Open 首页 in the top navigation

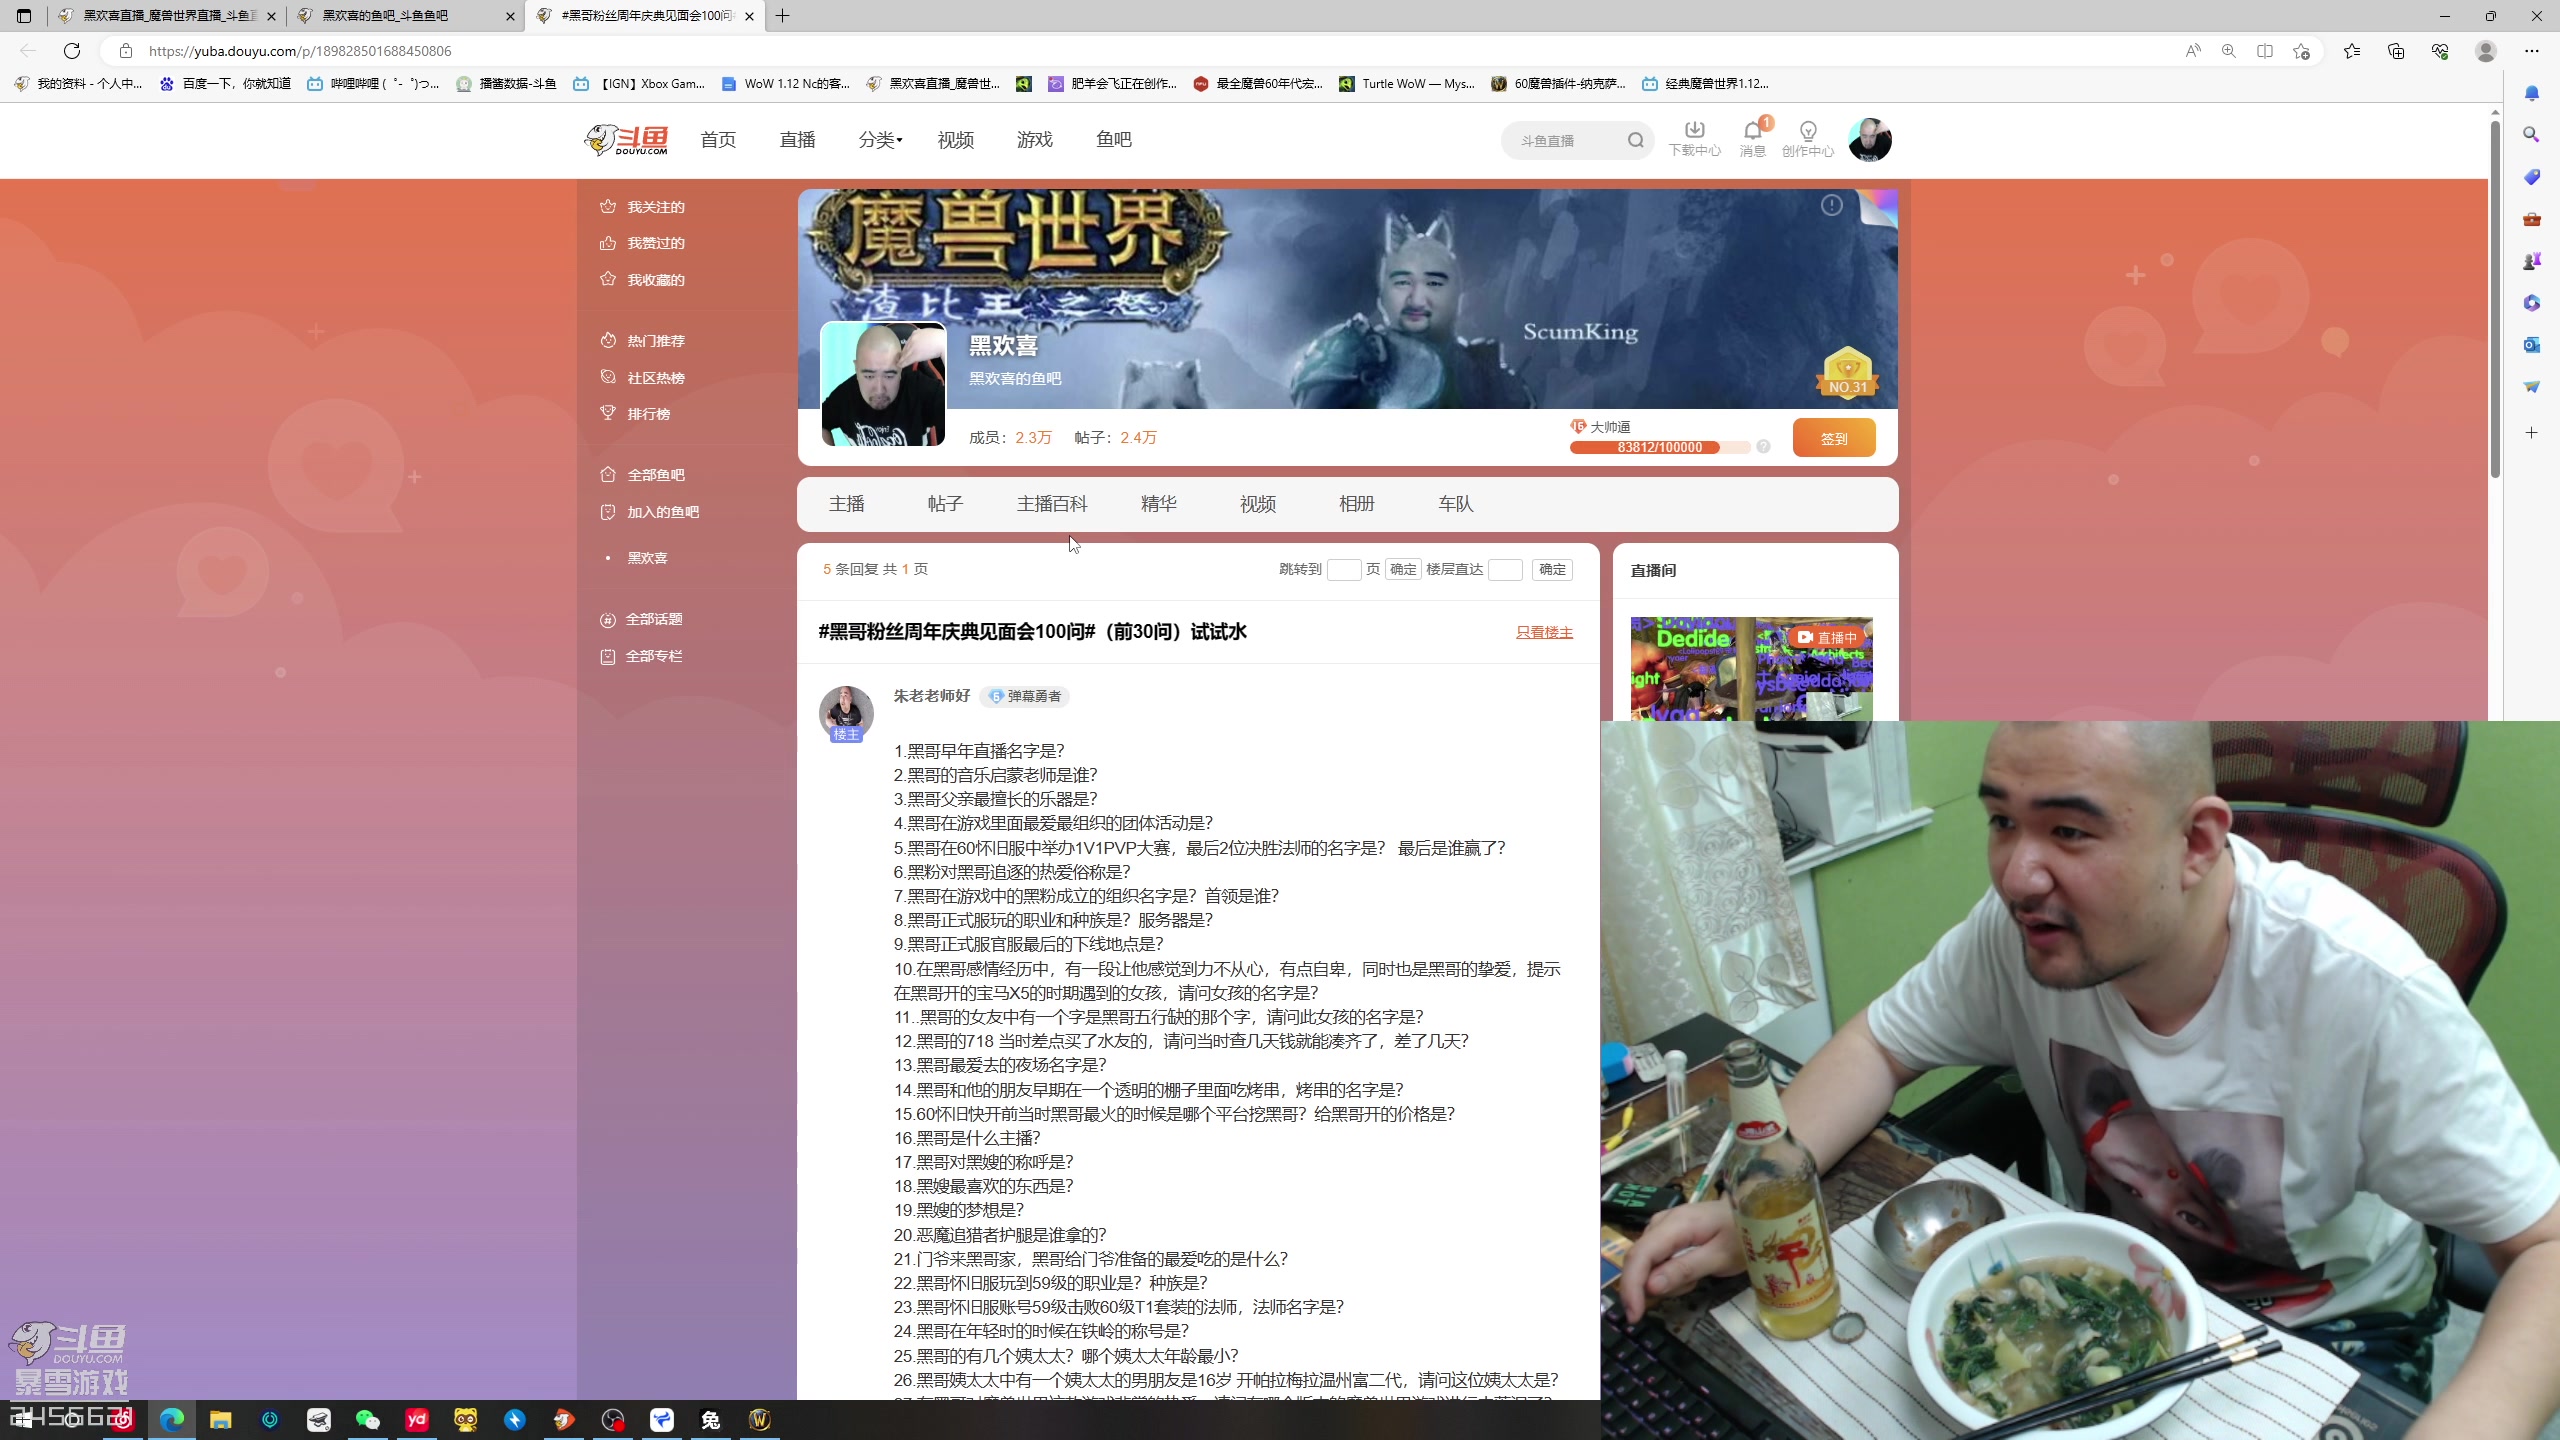(718, 140)
